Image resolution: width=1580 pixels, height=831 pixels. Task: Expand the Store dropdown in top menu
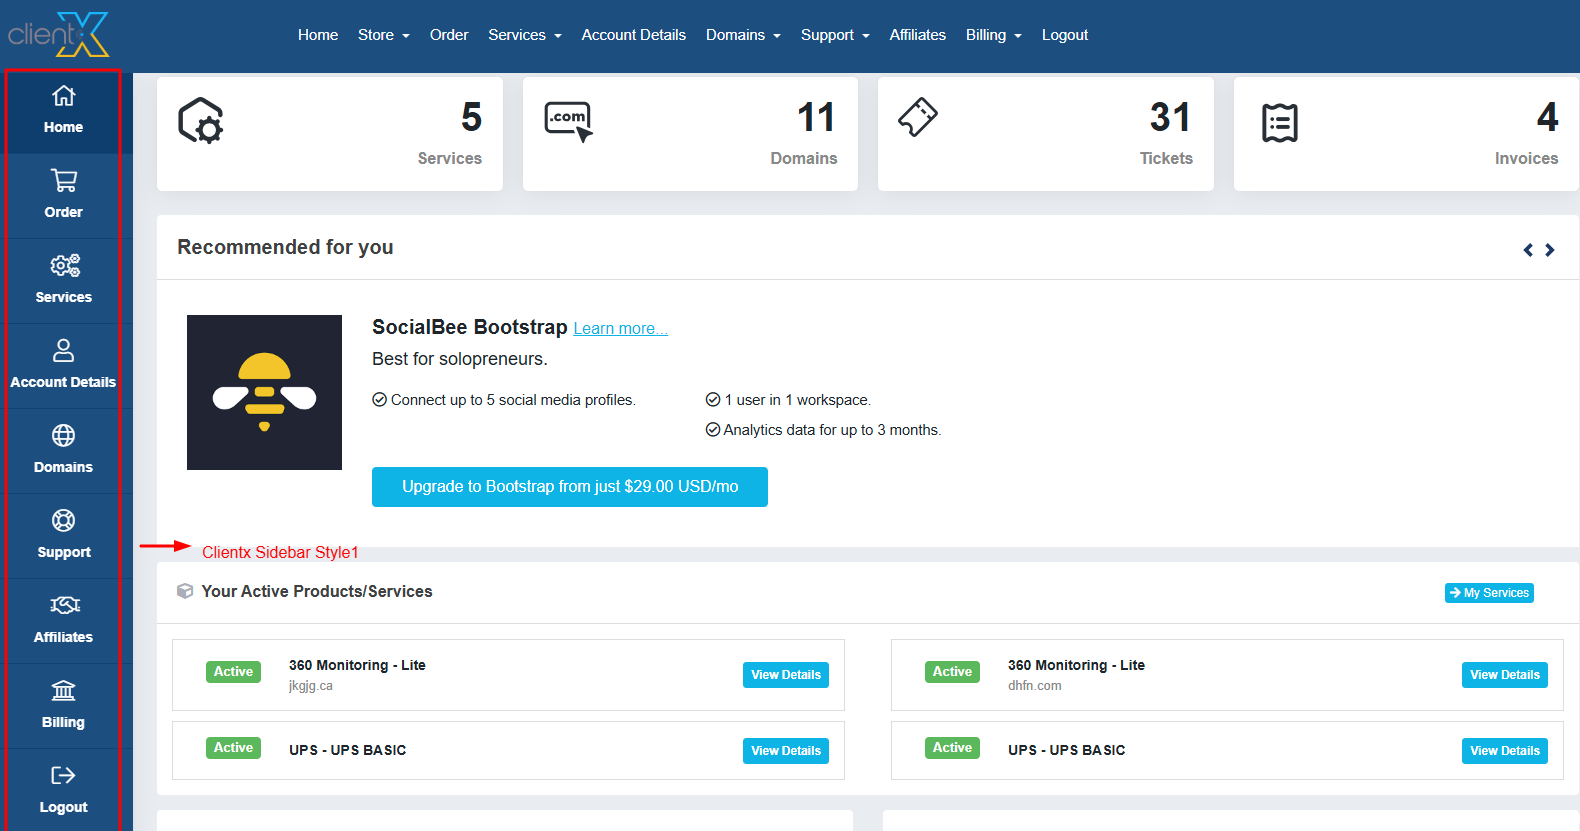click(x=383, y=35)
